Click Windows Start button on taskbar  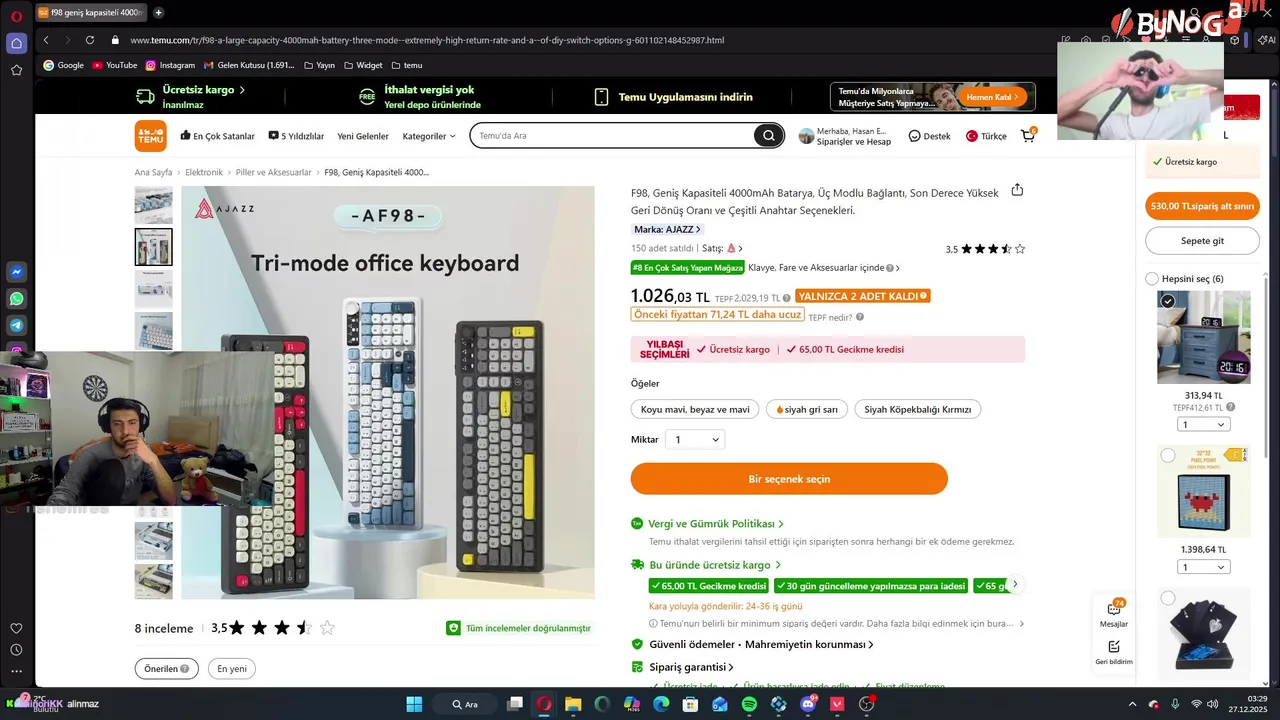[414, 704]
